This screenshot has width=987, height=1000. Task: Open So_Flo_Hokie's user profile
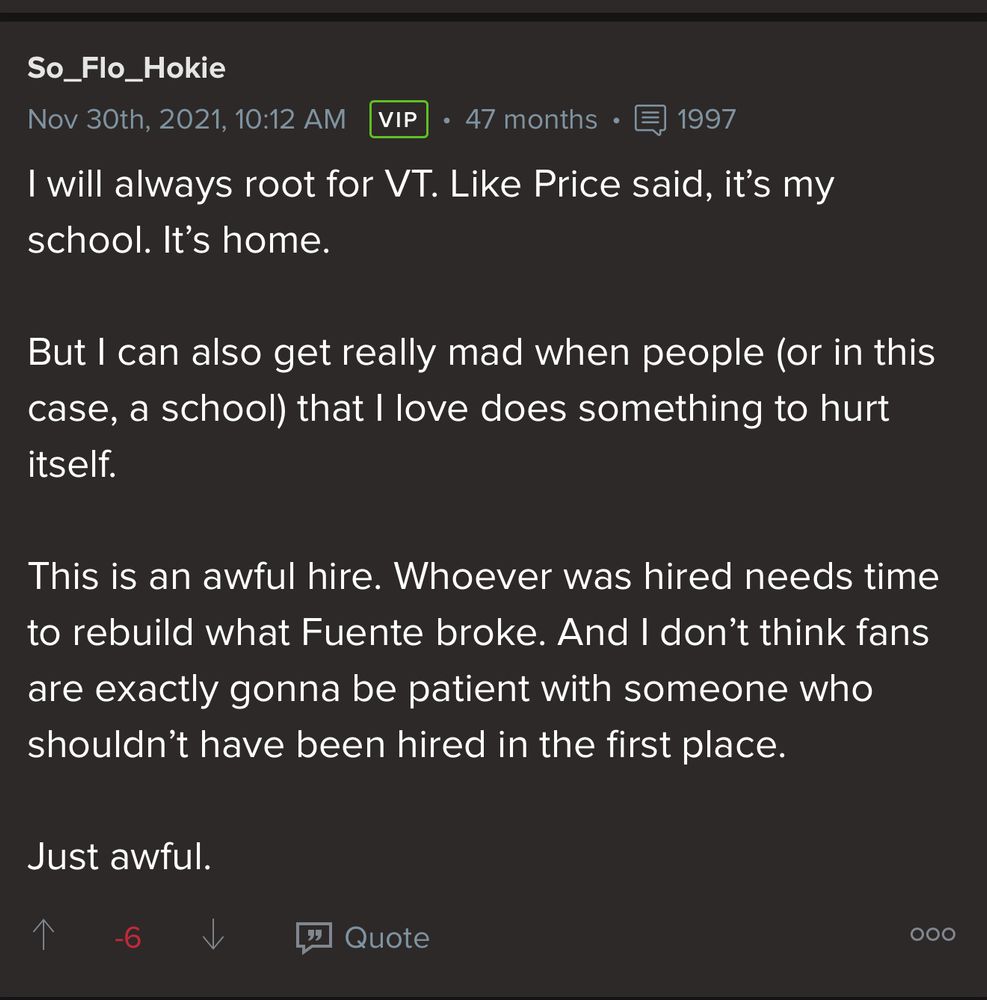point(127,68)
